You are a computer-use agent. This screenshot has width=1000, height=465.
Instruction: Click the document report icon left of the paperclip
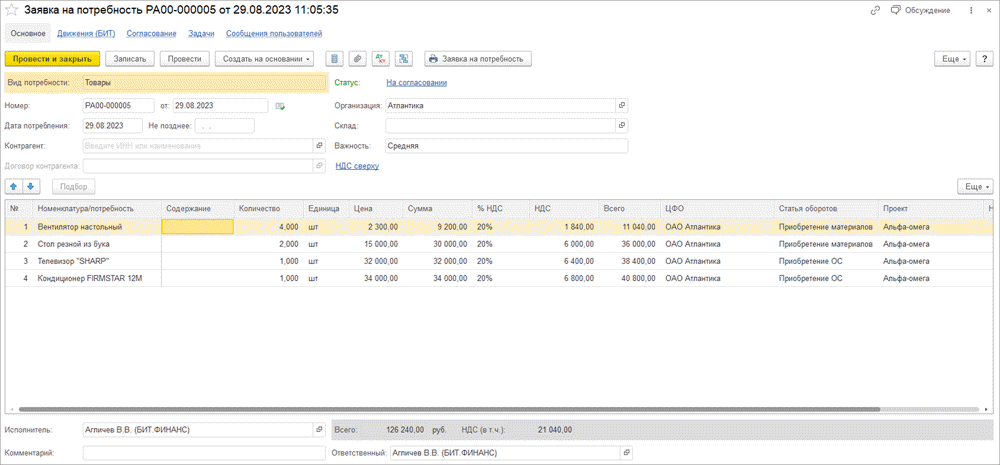335,59
